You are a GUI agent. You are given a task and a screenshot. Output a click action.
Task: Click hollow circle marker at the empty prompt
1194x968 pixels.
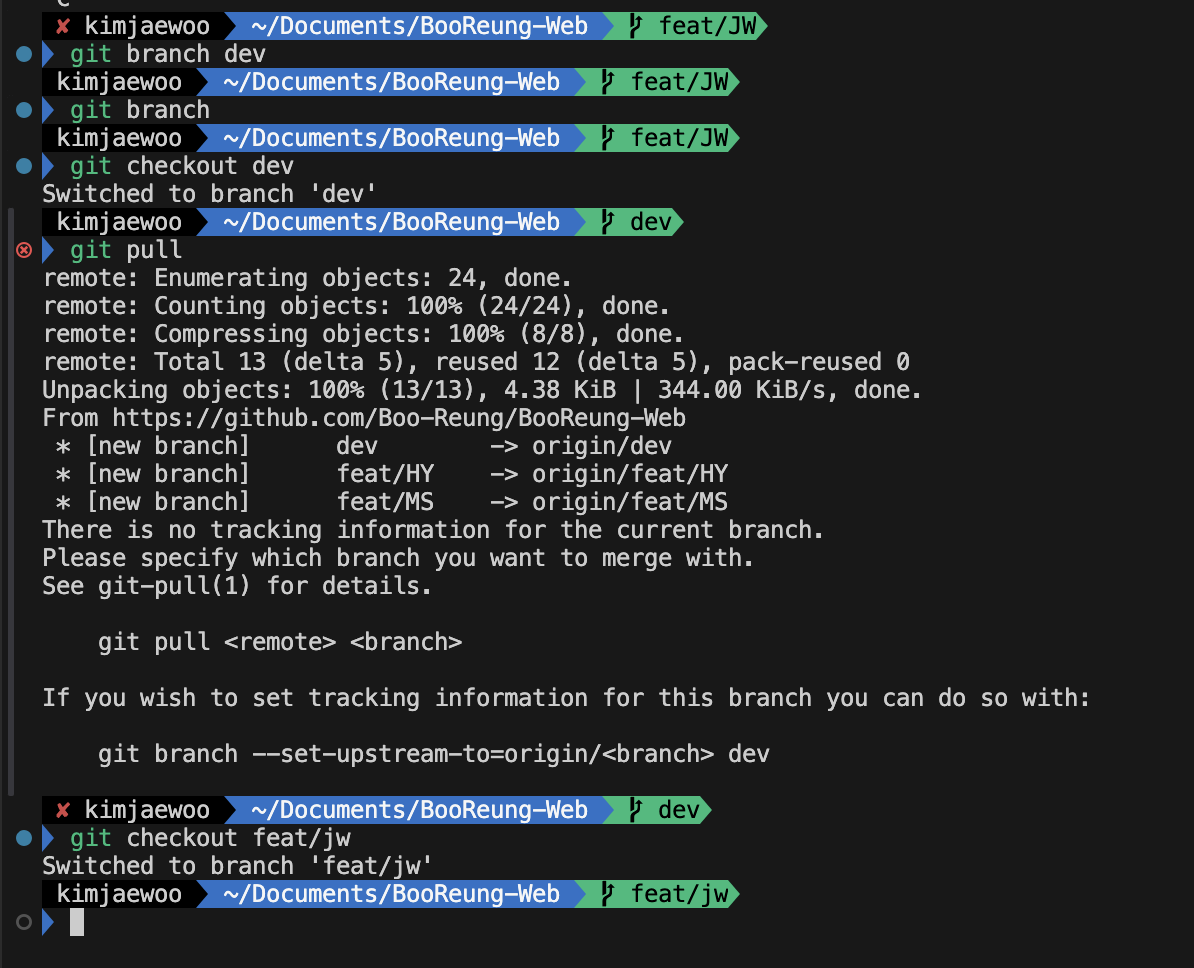coord(24,922)
